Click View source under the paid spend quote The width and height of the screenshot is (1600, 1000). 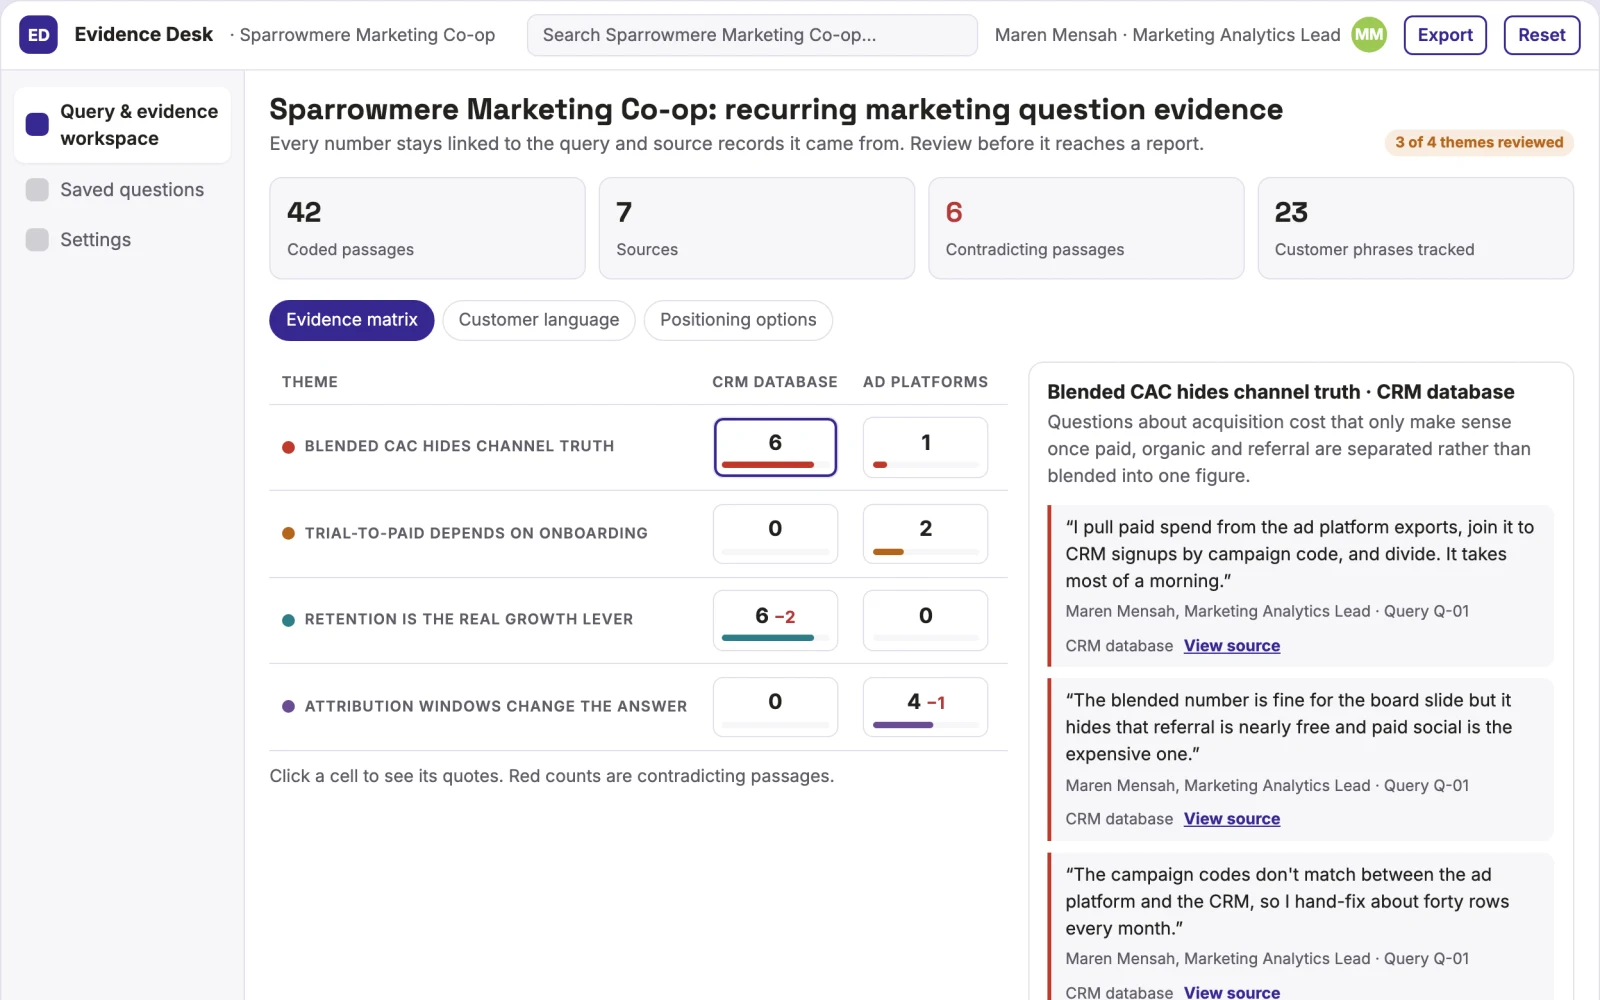tap(1232, 646)
